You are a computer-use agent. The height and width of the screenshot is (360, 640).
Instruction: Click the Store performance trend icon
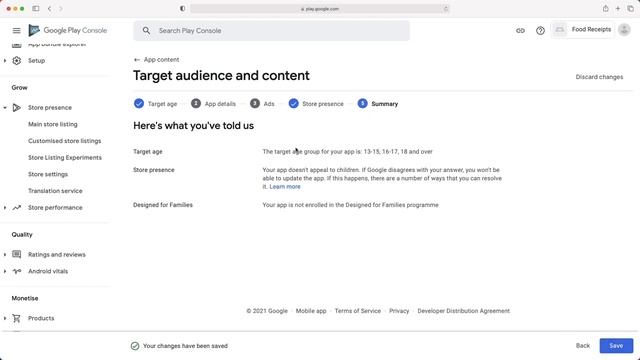coord(16,208)
